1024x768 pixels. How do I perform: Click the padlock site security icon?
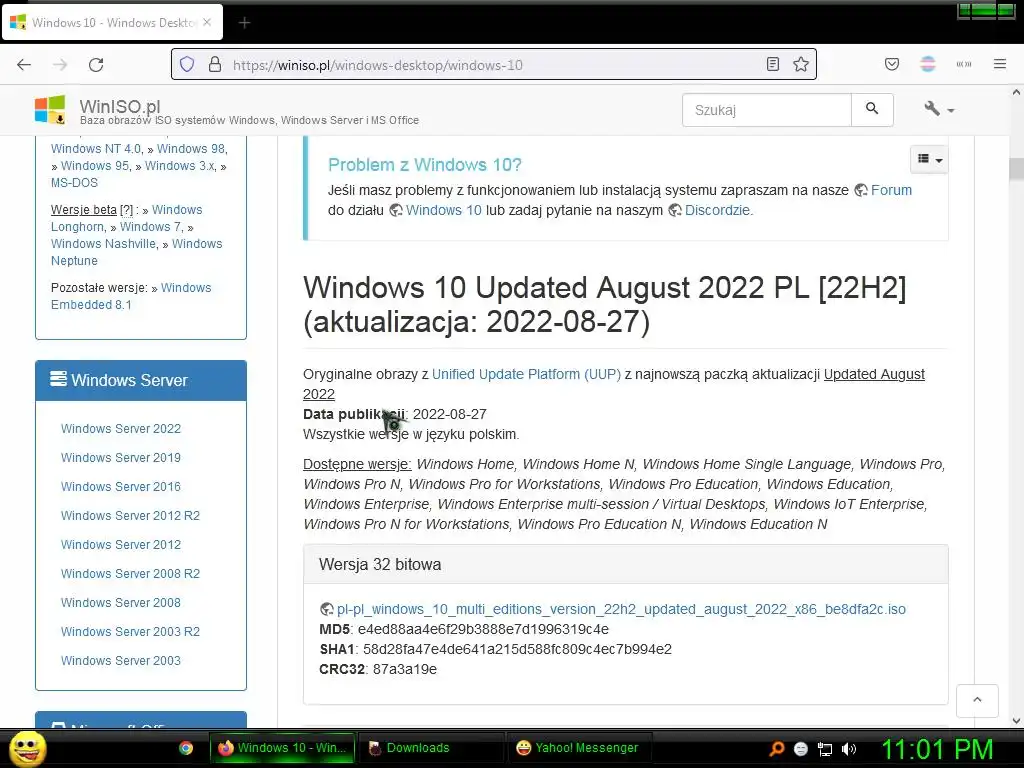click(x=214, y=65)
